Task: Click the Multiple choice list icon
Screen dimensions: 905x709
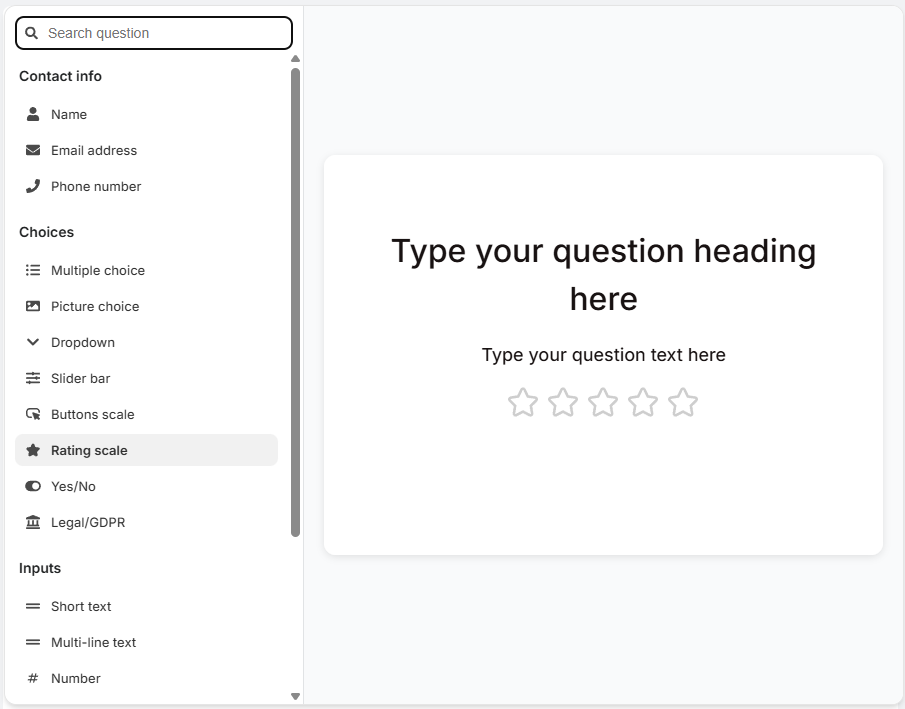Action: (33, 270)
